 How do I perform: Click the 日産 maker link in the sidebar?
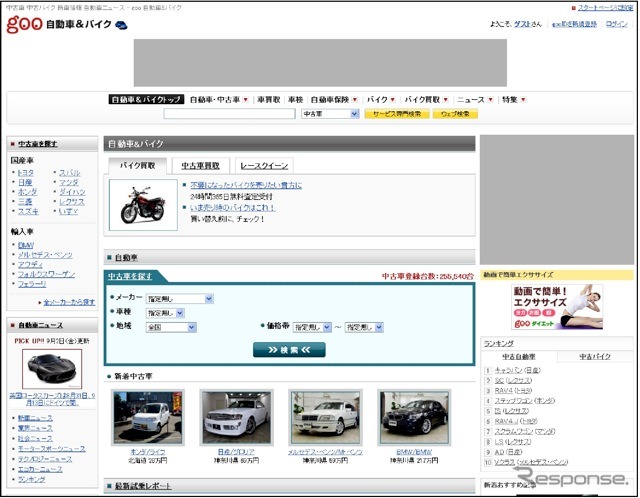[x=25, y=182]
